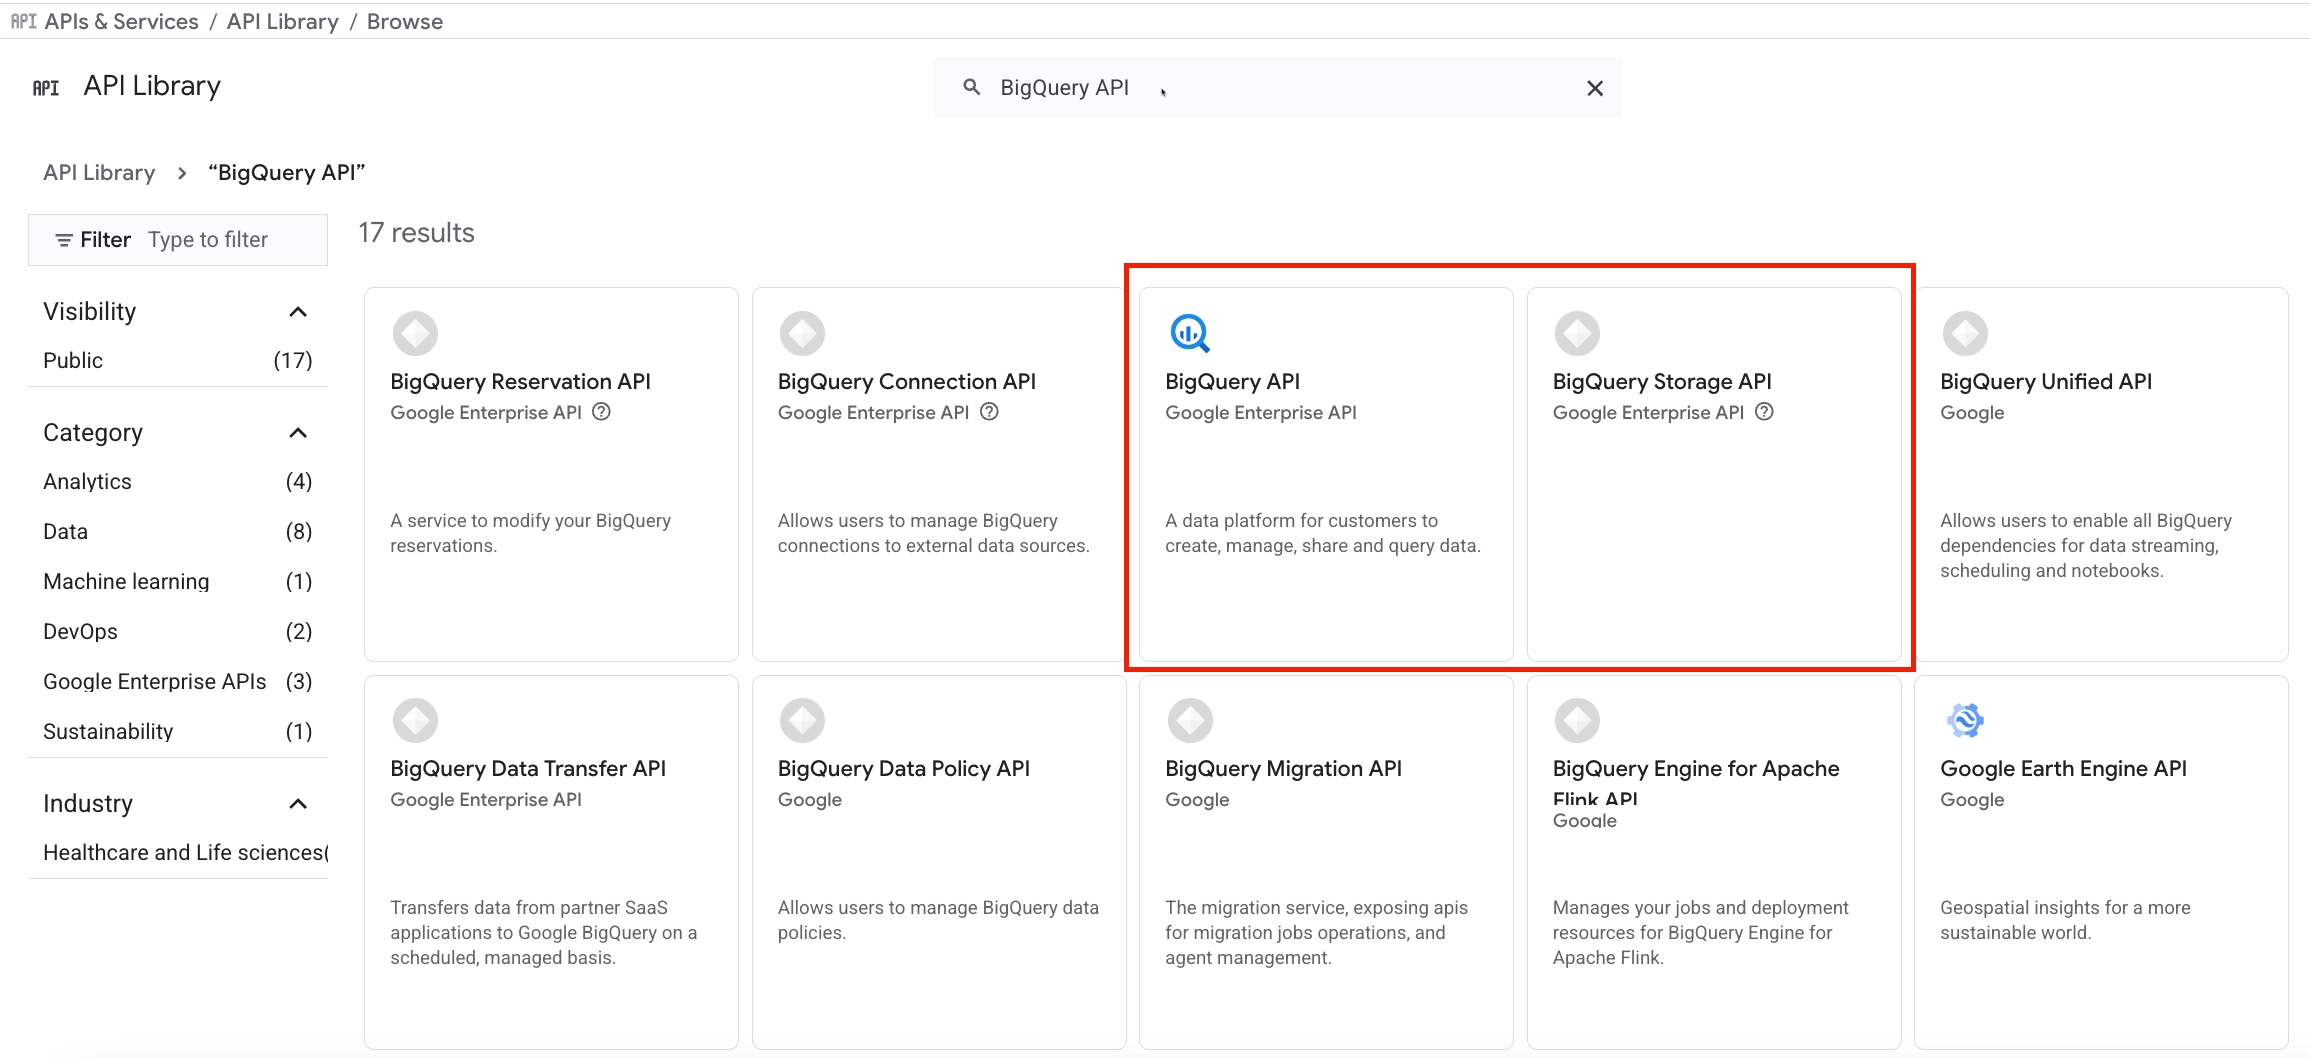This screenshot has height=1058, width=2310.
Task: Collapse the Industry filter section
Action: tap(298, 804)
